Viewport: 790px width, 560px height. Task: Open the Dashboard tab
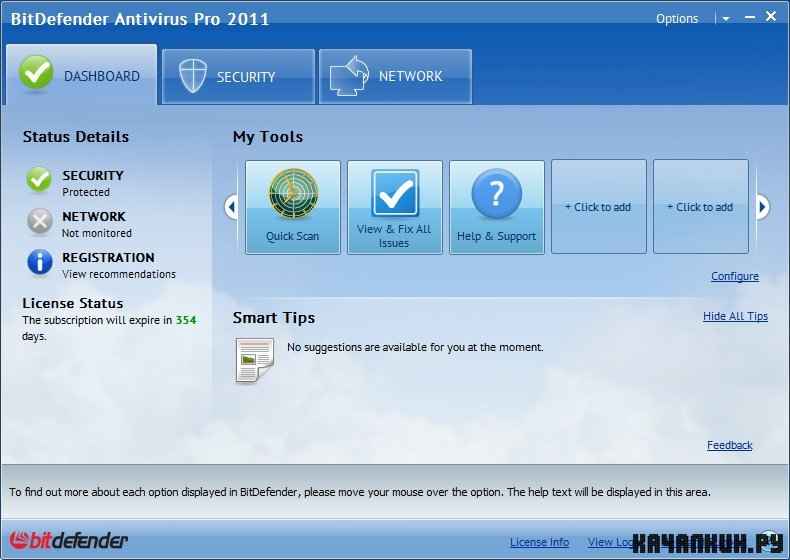tap(82, 75)
